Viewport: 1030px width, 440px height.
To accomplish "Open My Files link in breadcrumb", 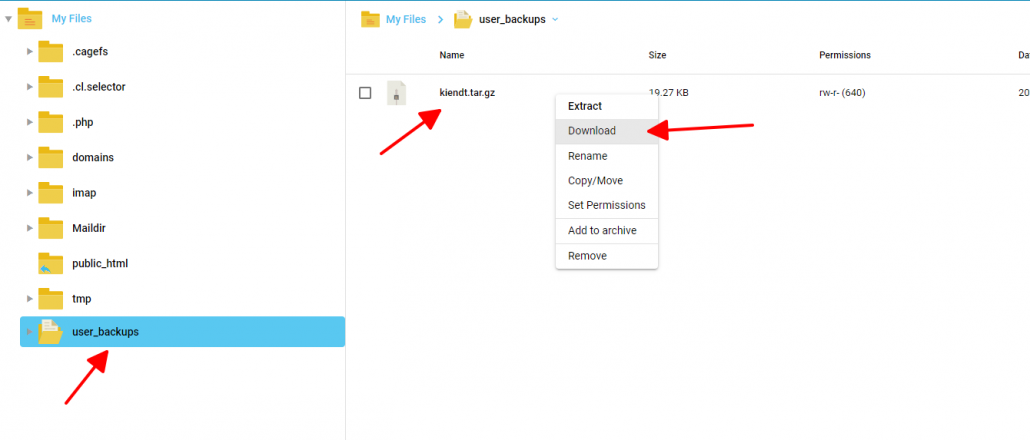I will [x=406, y=20].
